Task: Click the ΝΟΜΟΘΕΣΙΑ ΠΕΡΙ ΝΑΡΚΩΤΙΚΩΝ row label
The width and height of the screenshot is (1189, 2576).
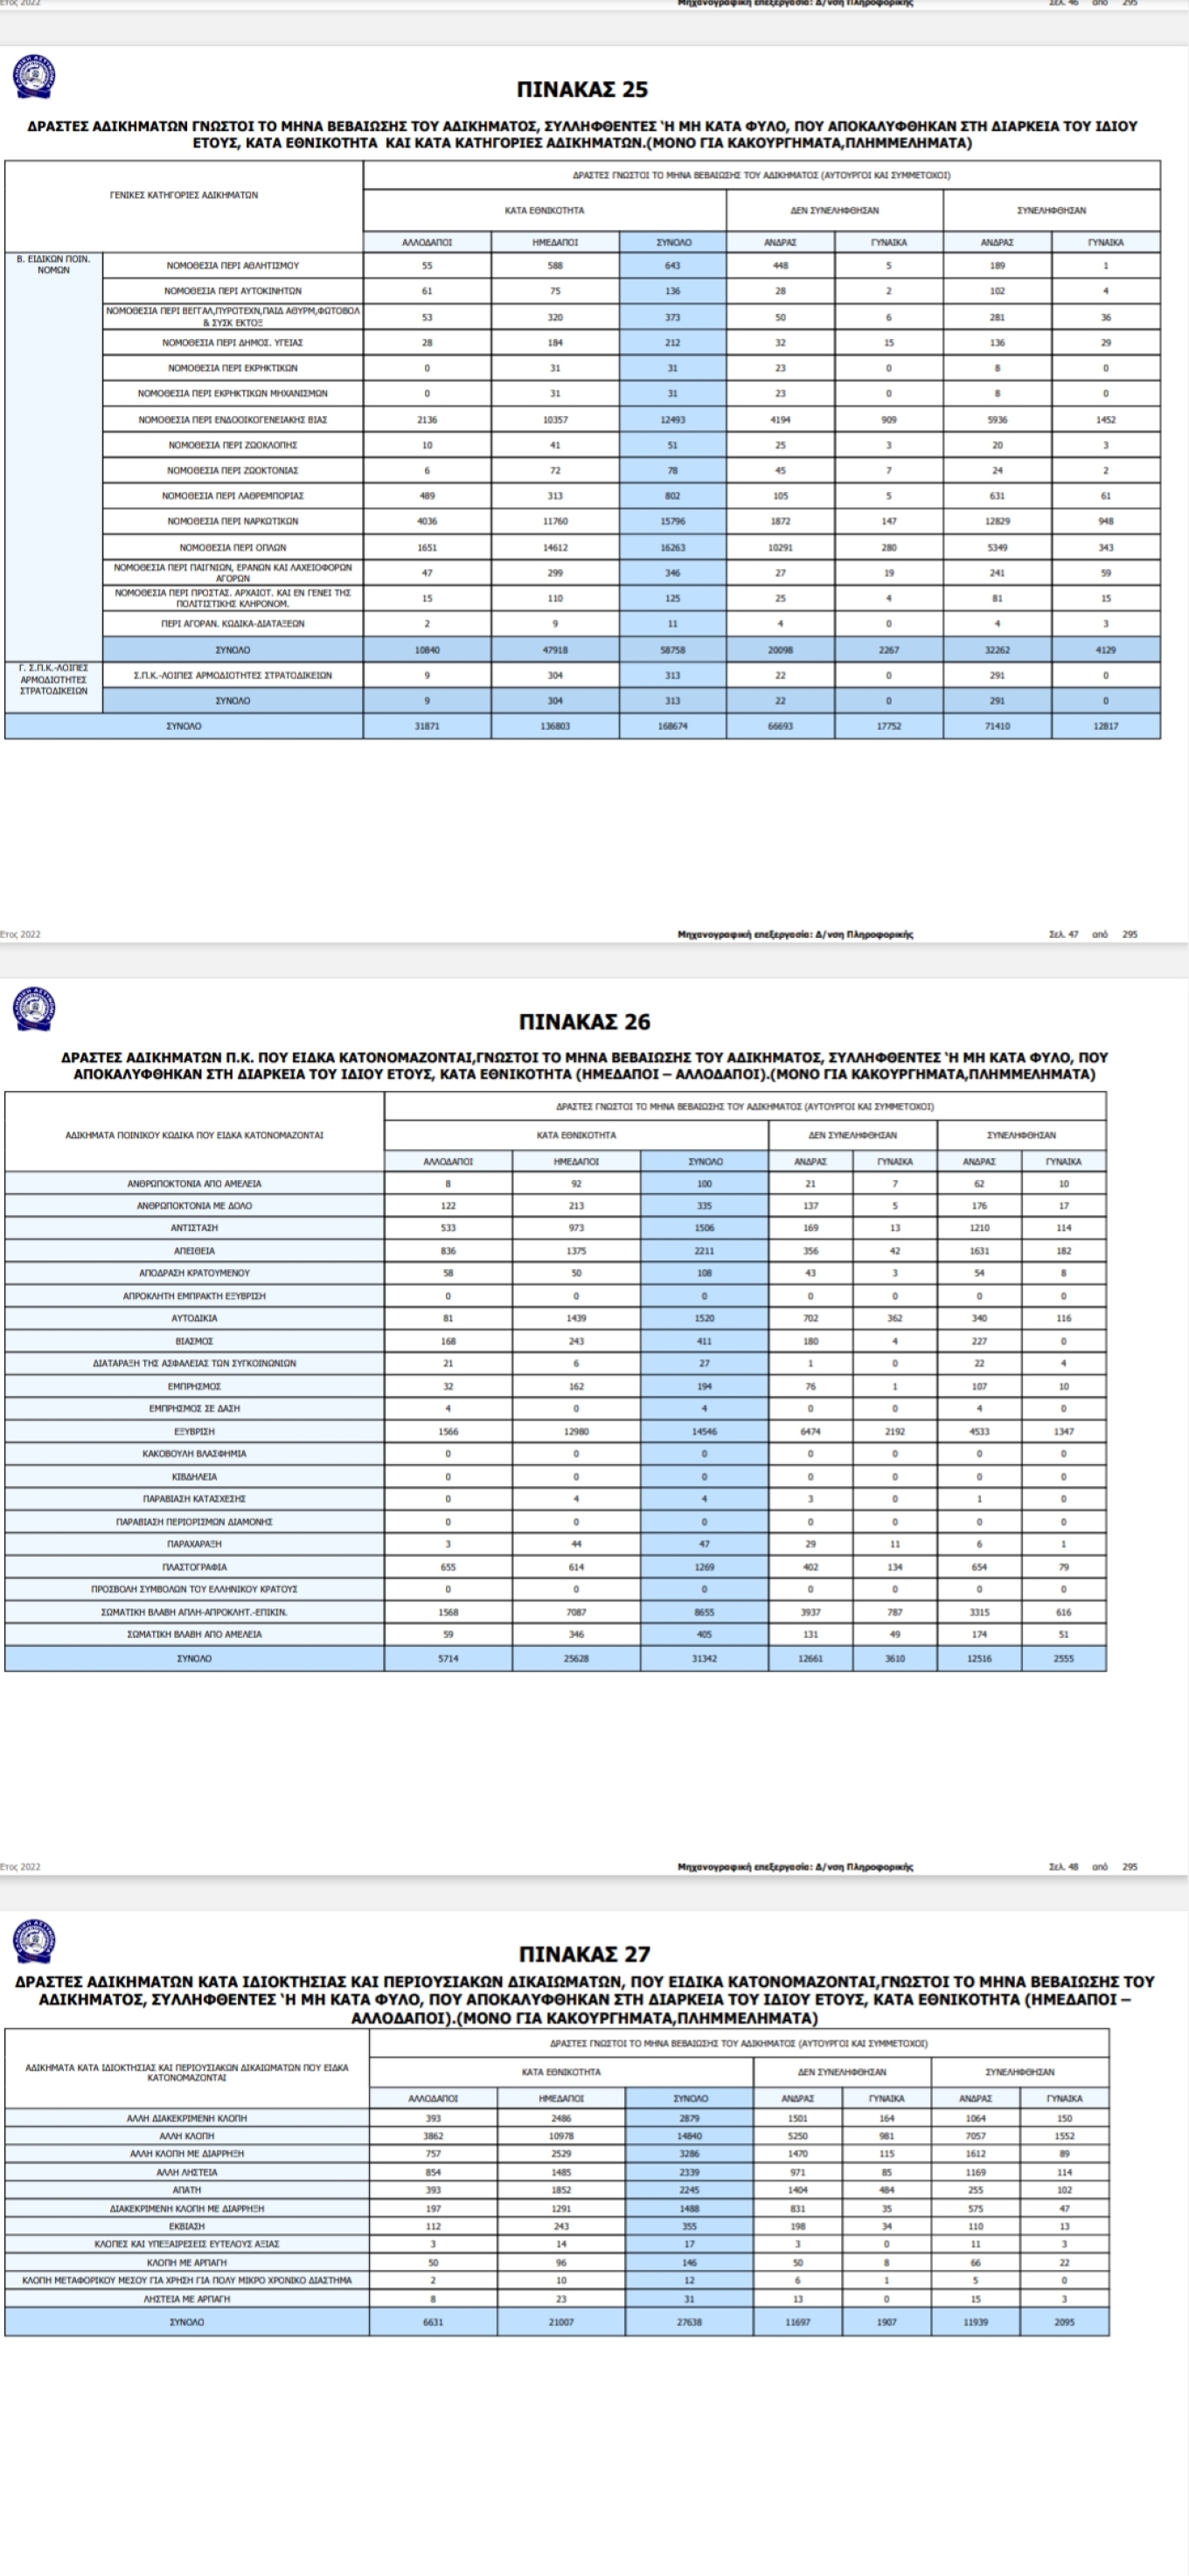Action: (233, 521)
